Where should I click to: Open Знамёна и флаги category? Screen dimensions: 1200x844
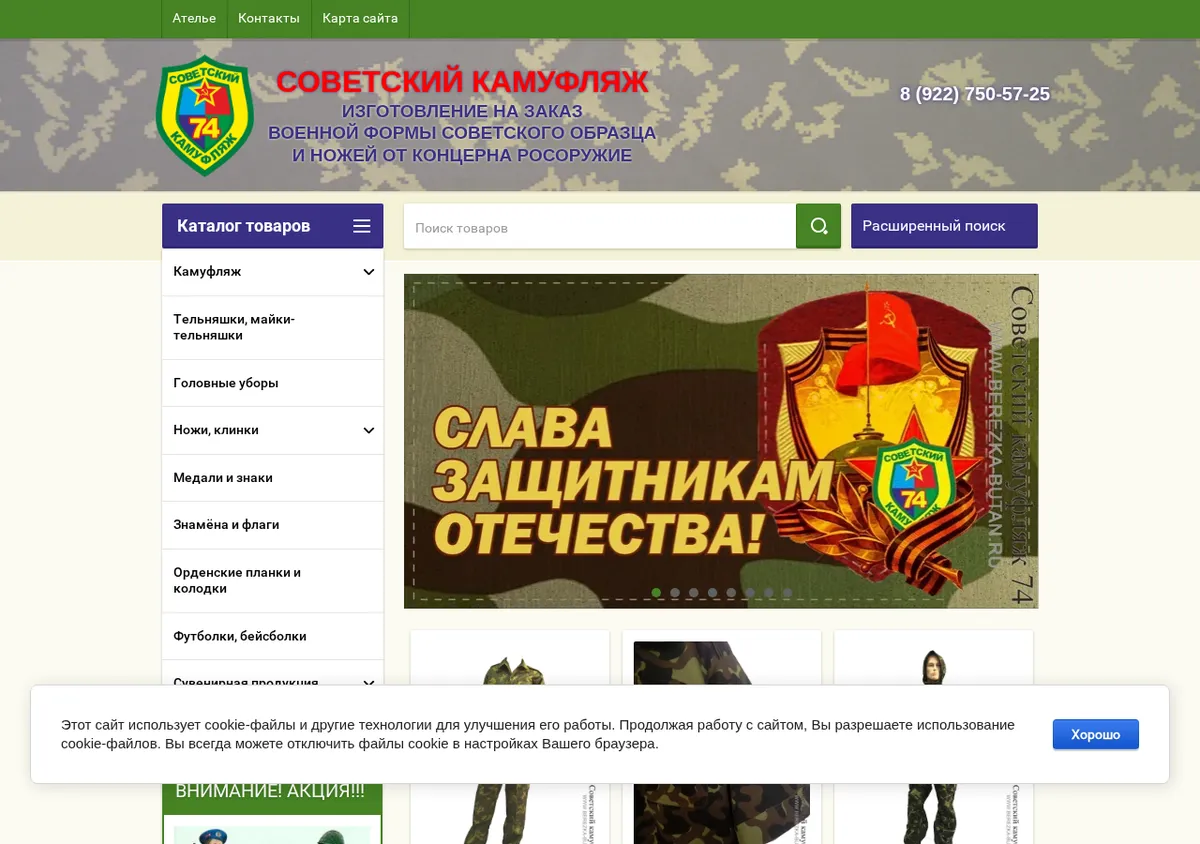pyautogui.click(x=273, y=525)
